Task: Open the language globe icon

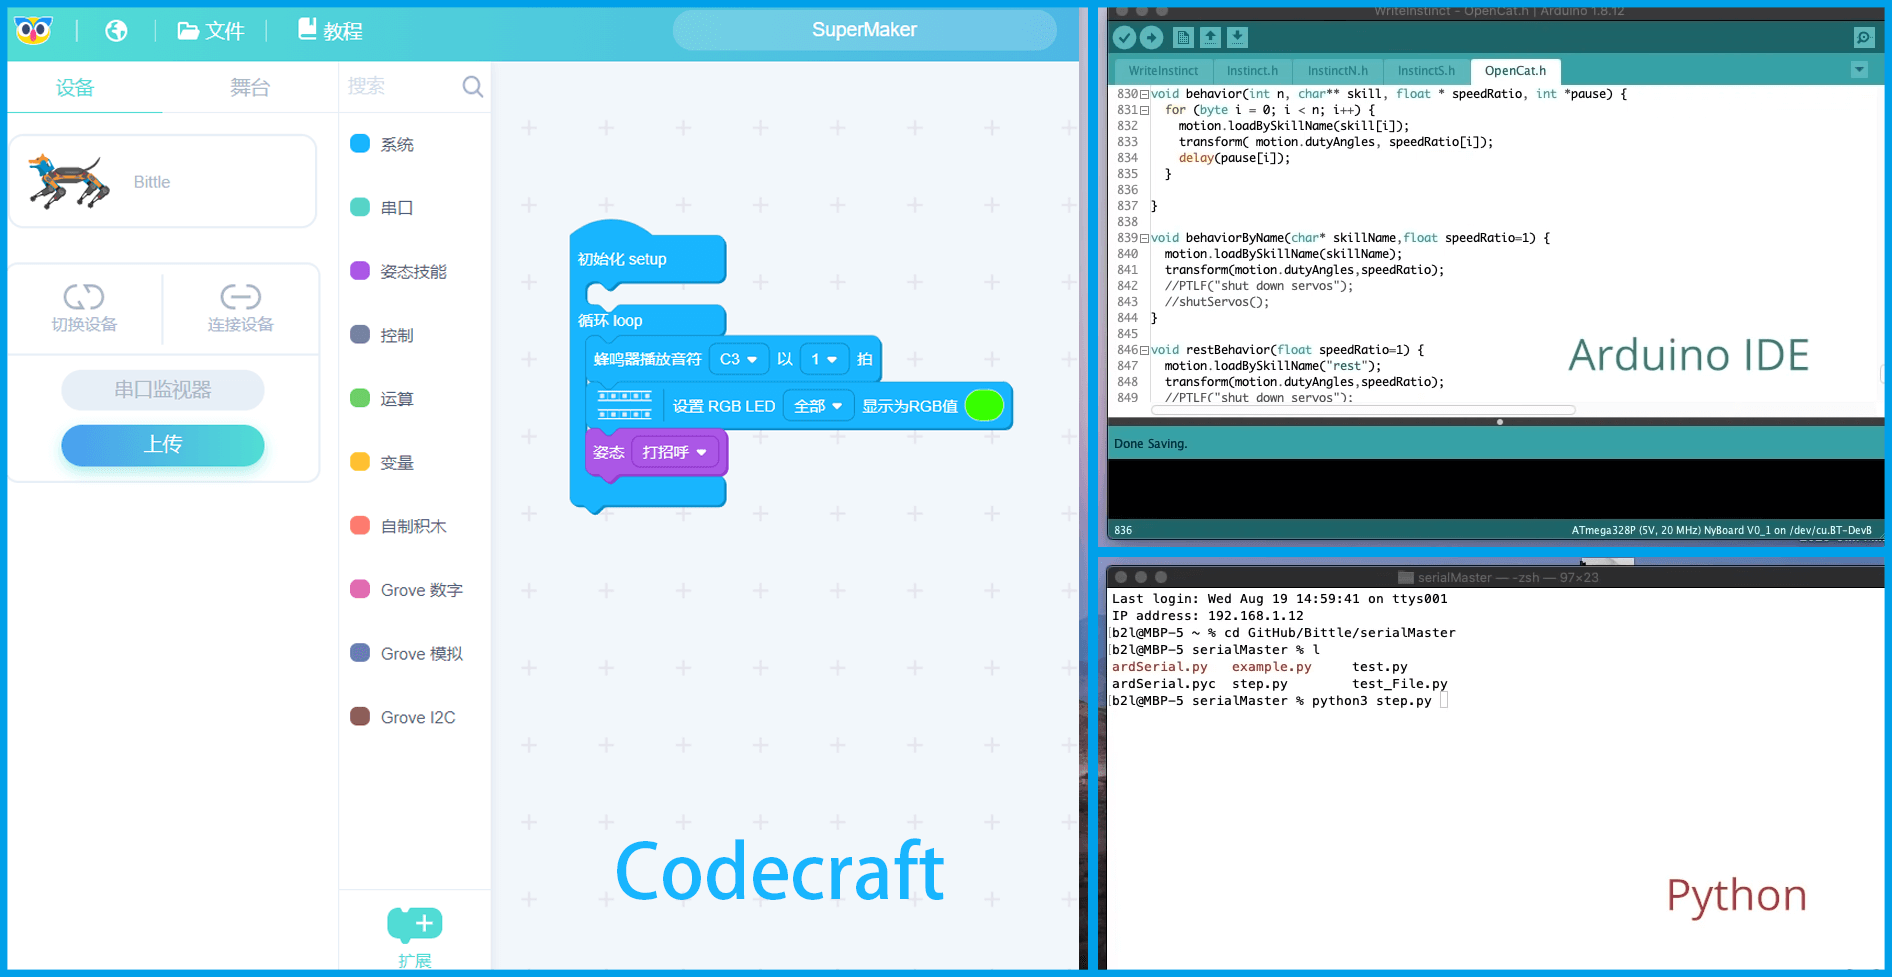Action: point(116,31)
